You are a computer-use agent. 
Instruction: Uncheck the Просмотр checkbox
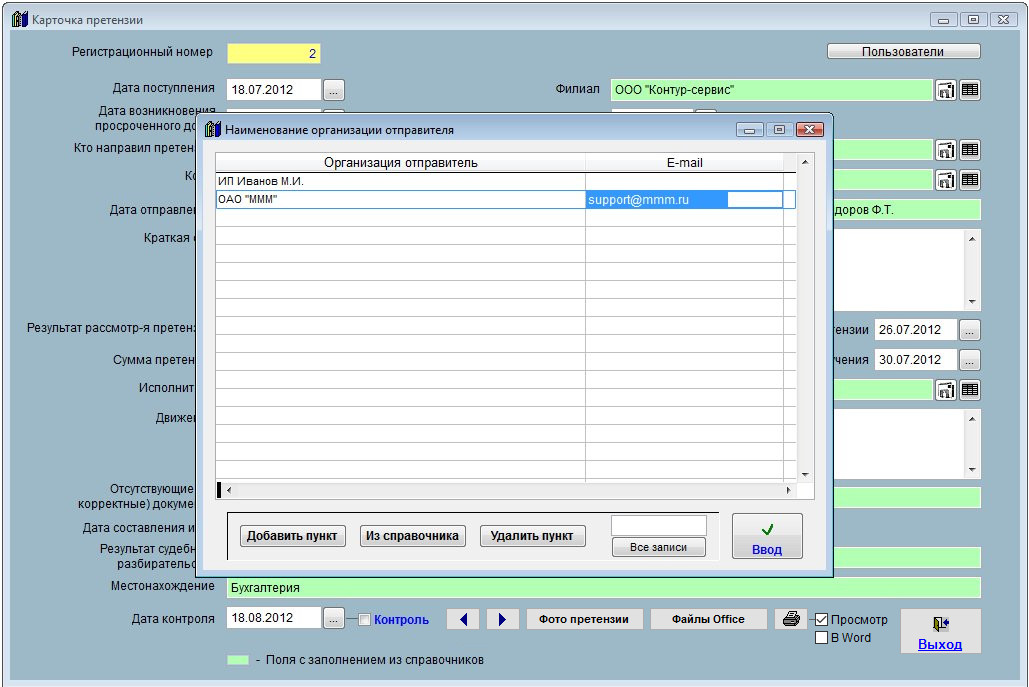coord(822,619)
